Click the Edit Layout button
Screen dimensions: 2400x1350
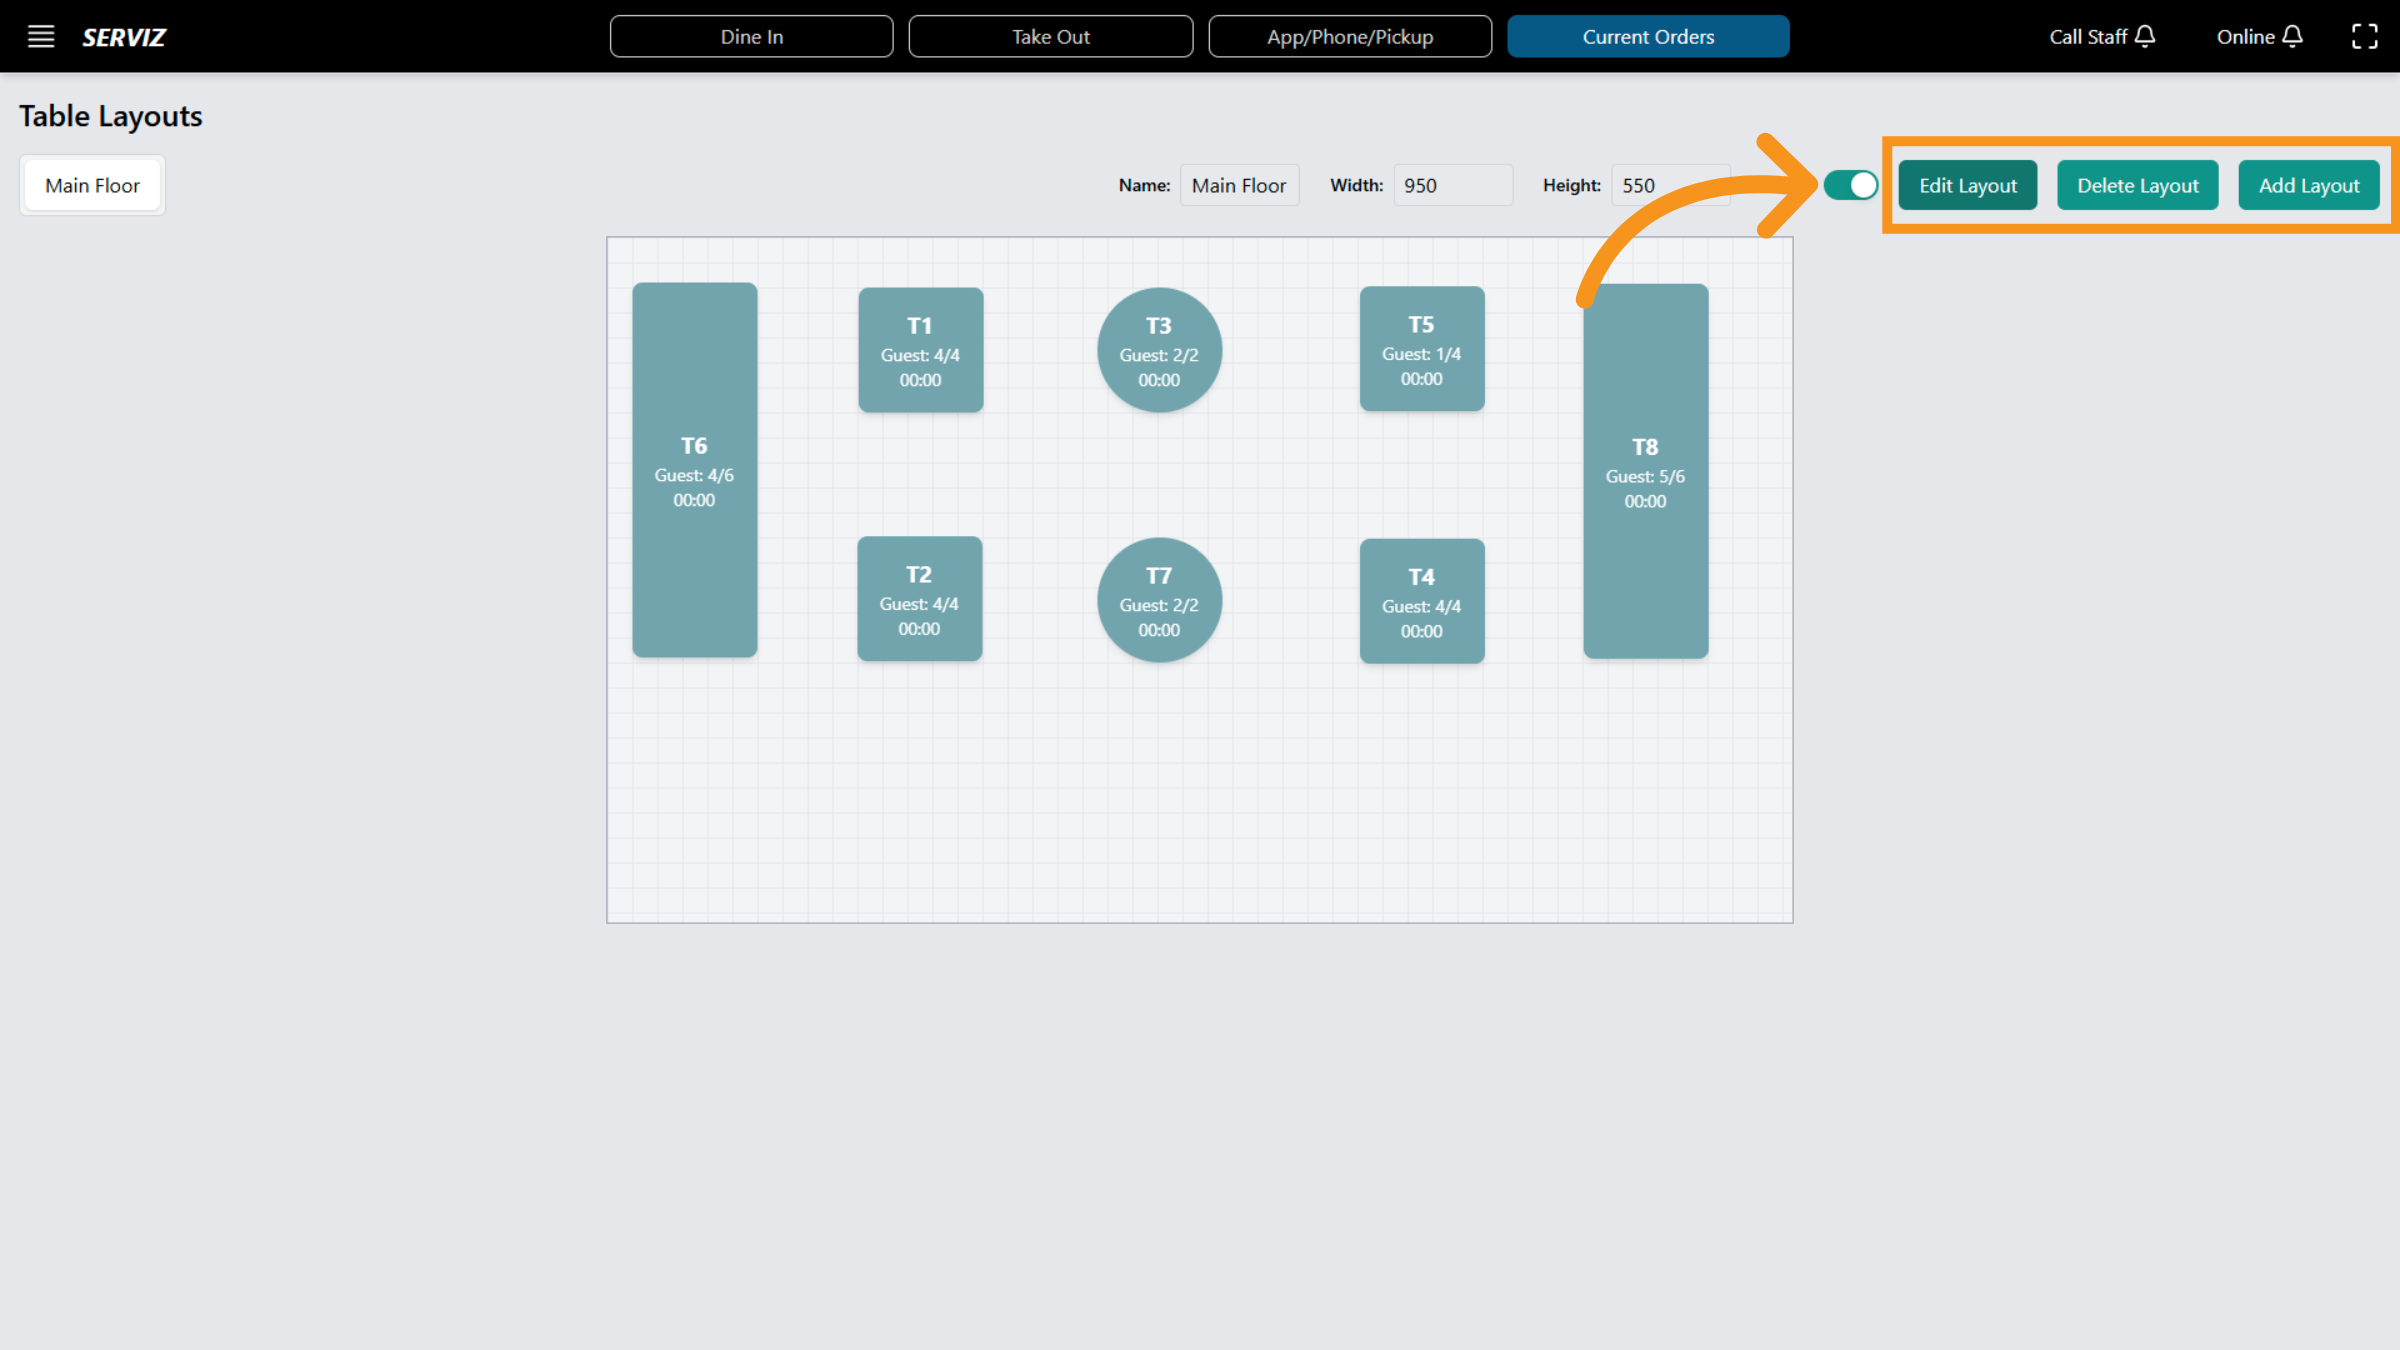click(x=1966, y=185)
